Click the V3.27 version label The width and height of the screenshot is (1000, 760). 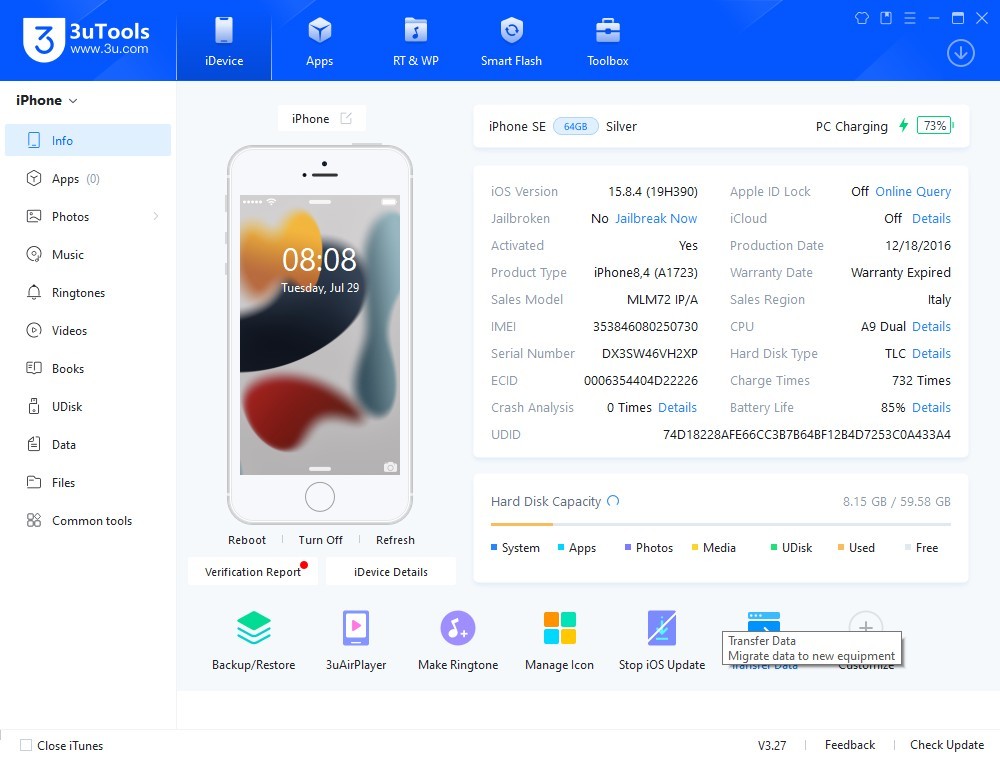click(x=772, y=745)
